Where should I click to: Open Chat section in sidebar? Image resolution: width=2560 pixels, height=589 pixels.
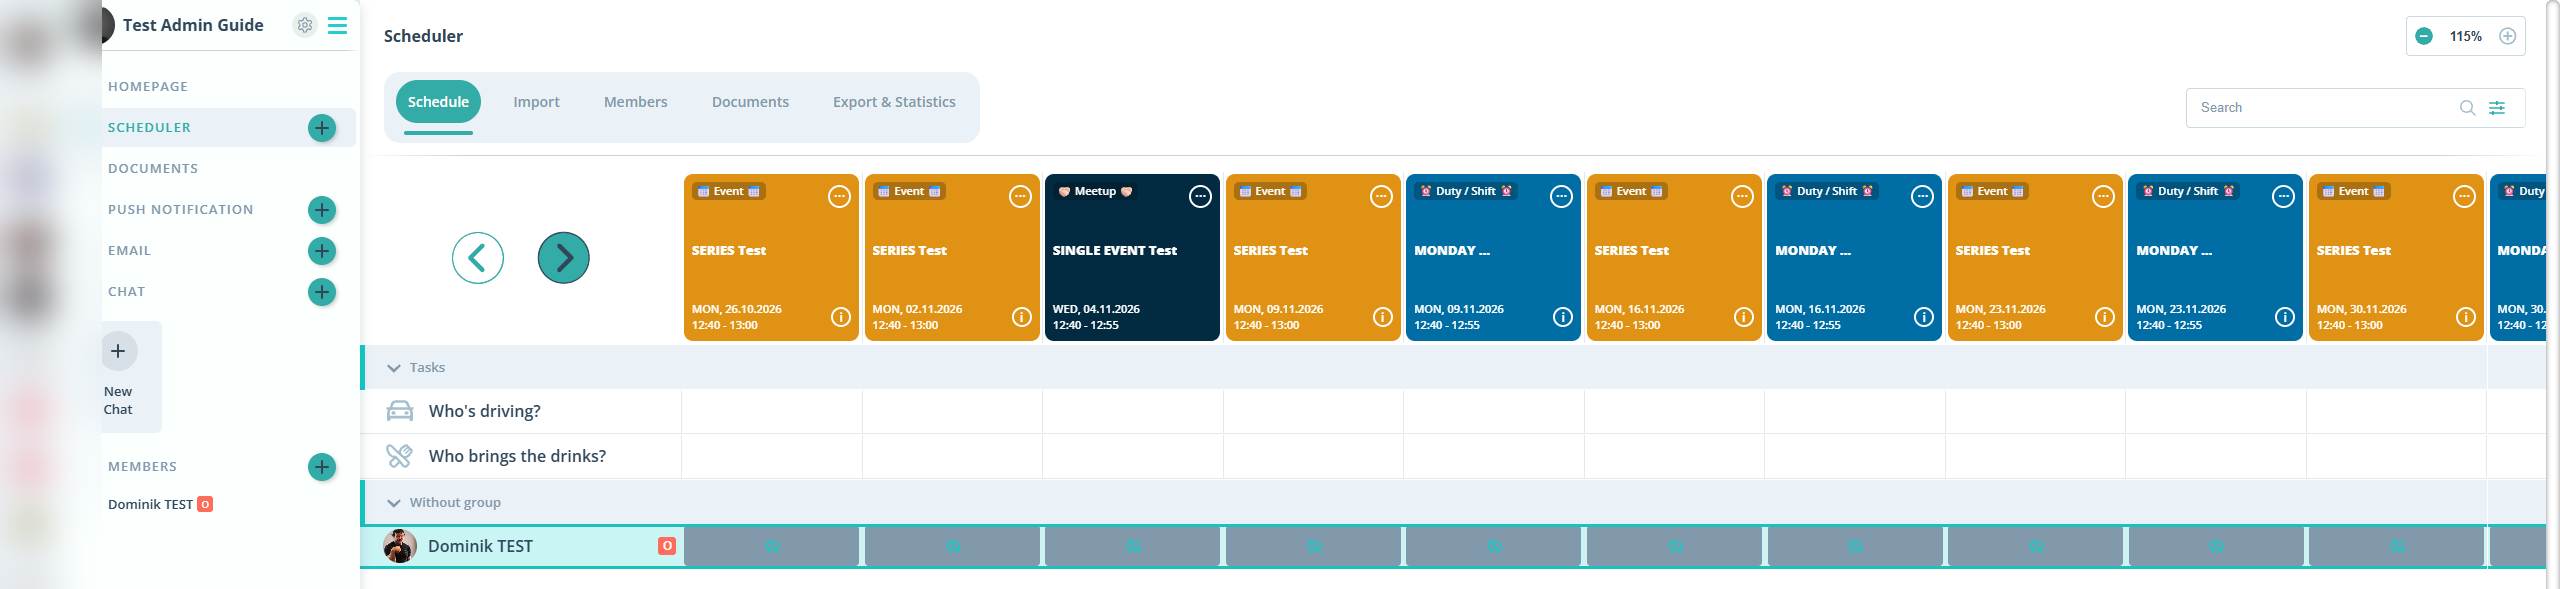127,292
